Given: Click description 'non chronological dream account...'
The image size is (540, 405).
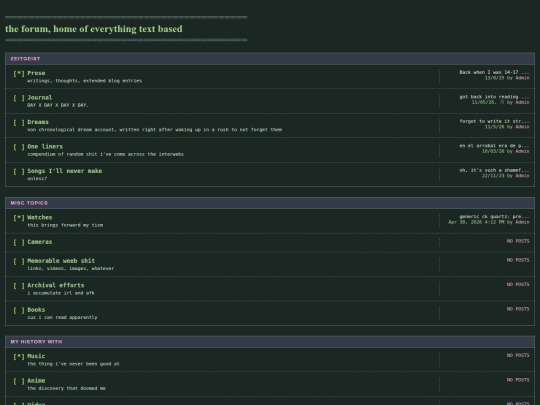Looking at the screenshot, I should (155, 129).
